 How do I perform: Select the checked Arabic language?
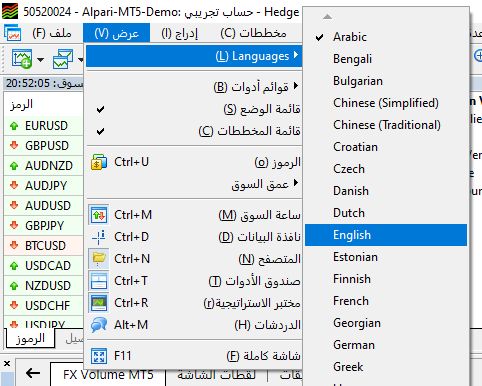[386, 37]
